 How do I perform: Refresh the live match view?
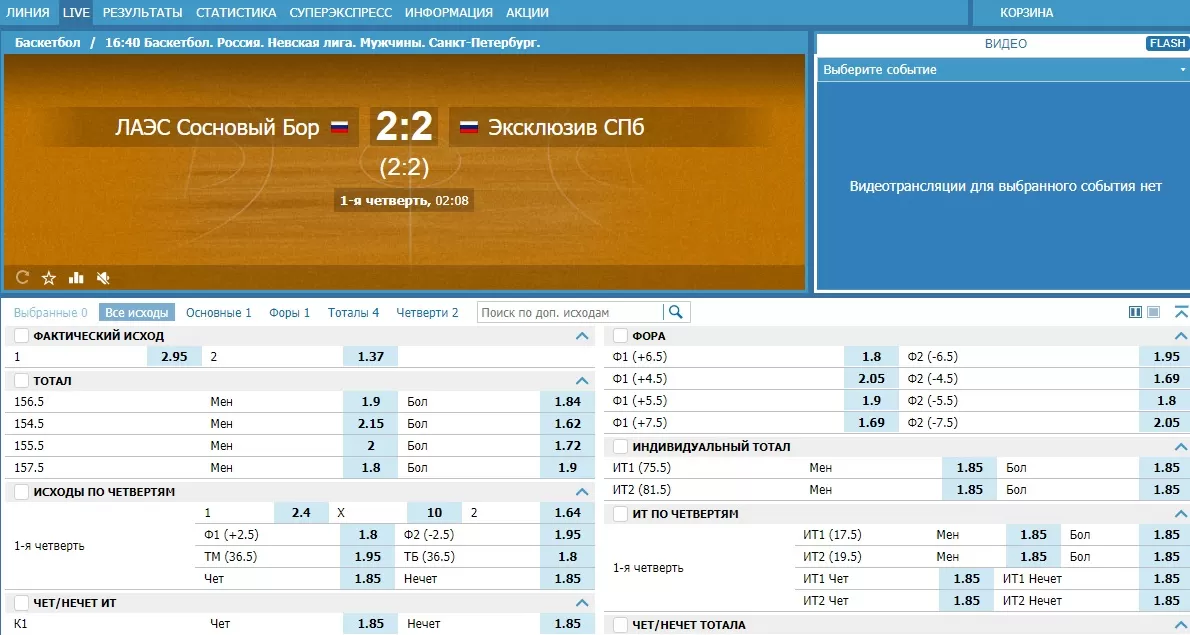21,278
